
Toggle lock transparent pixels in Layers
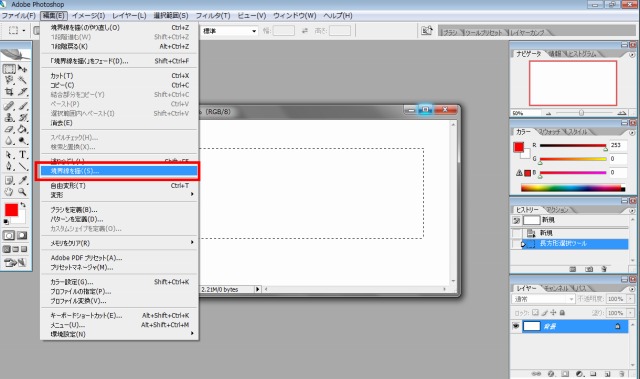pos(535,313)
